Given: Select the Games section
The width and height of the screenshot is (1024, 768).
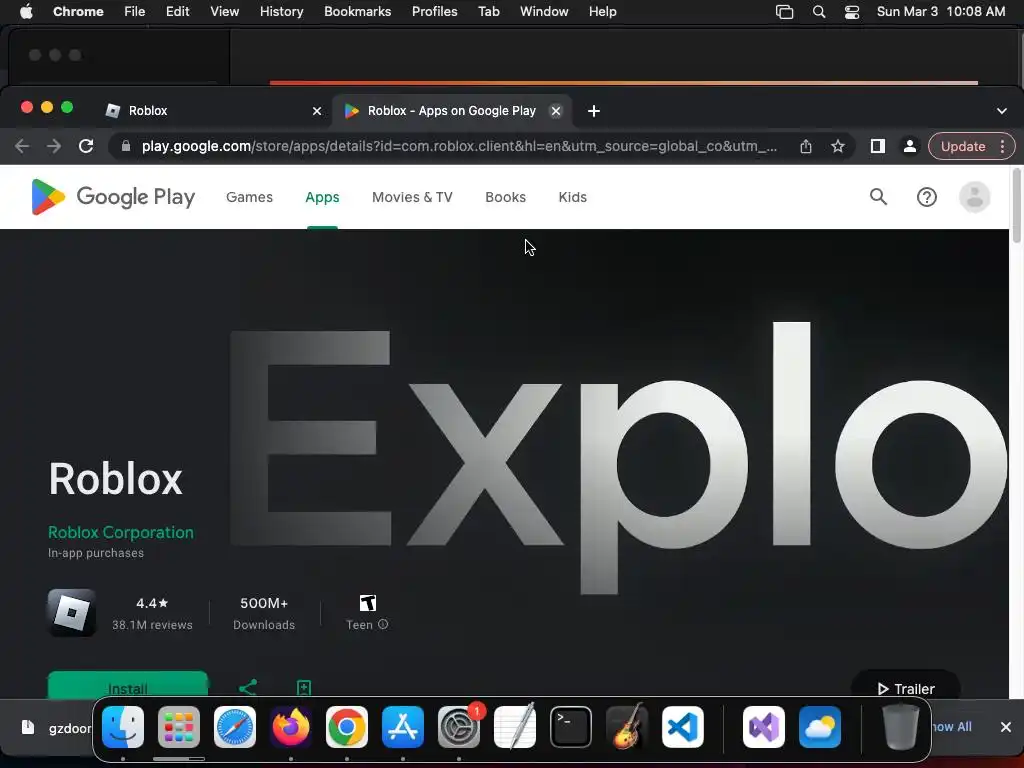Looking at the screenshot, I should pos(249,197).
